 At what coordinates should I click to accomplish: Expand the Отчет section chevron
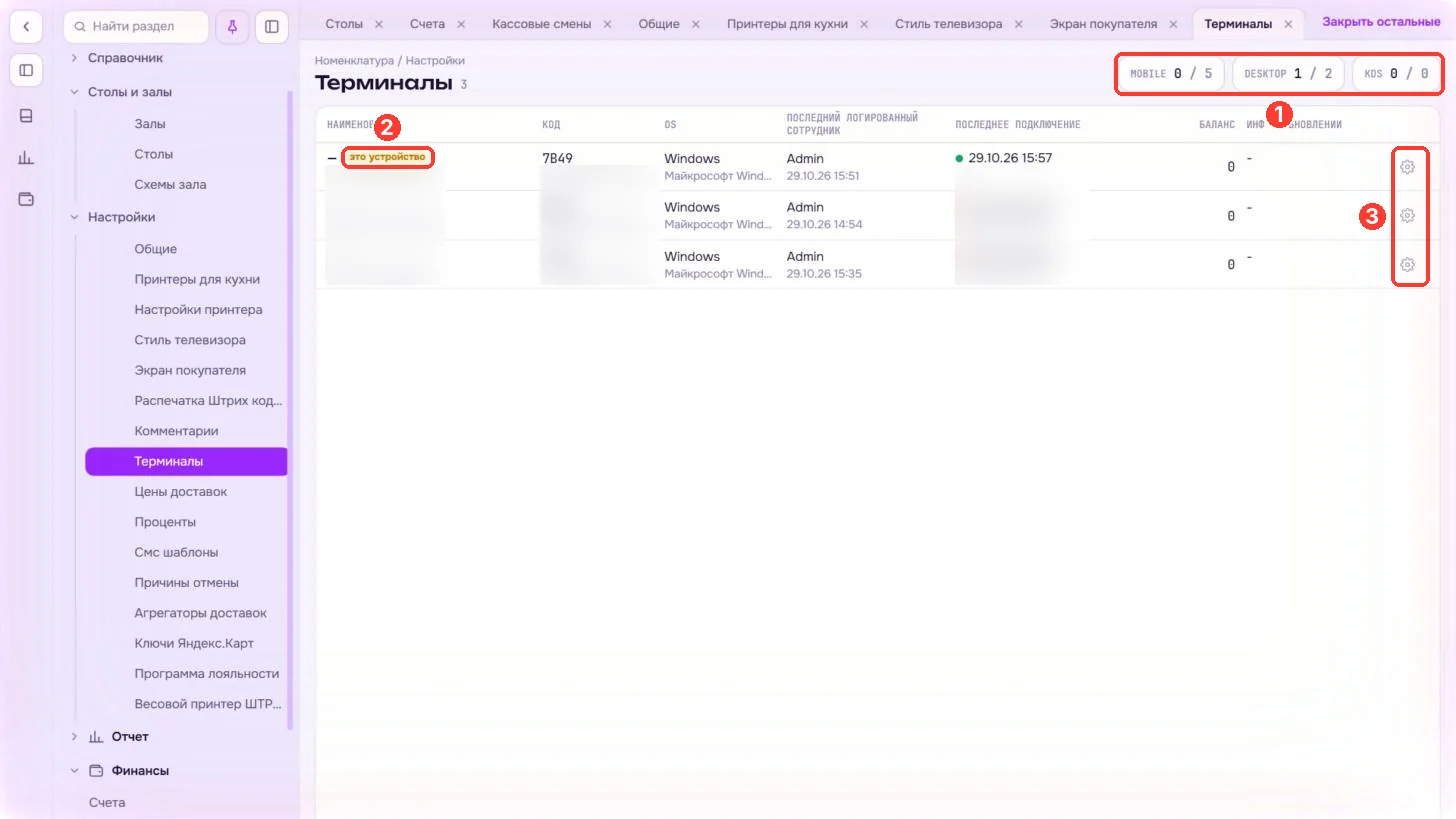pos(74,737)
